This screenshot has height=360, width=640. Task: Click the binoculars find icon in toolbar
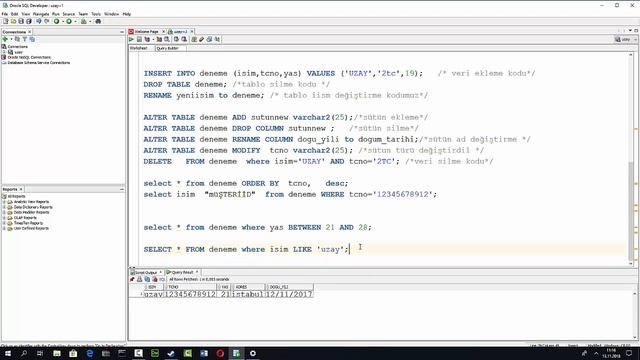[98, 21]
